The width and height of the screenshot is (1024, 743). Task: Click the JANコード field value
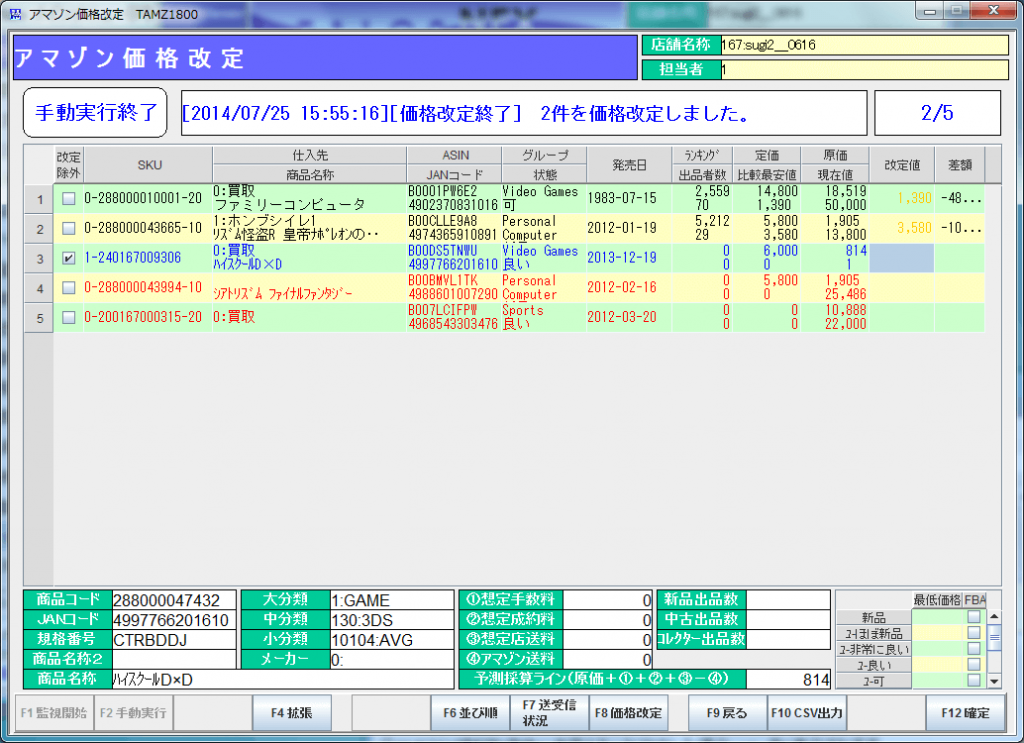point(174,620)
